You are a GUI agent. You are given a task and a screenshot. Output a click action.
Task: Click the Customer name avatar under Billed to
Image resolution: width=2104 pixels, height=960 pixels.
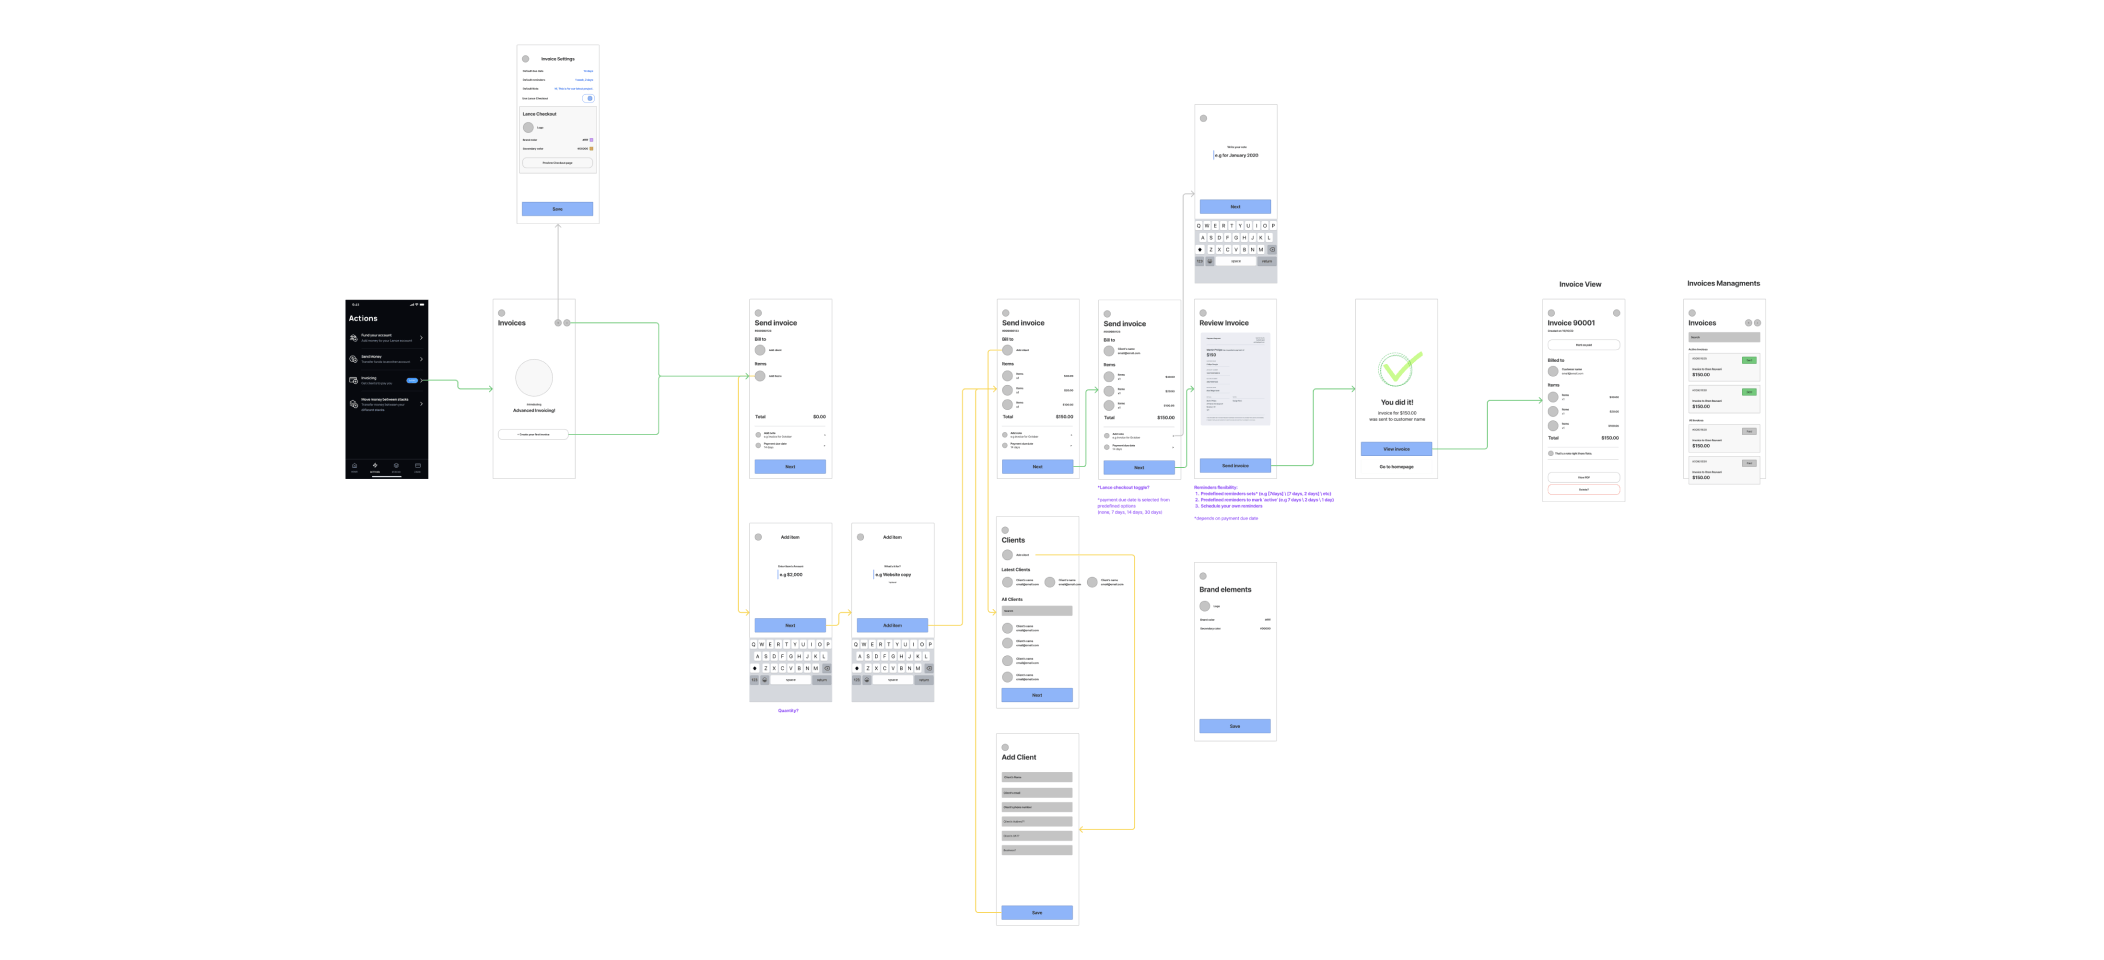(x=1553, y=371)
